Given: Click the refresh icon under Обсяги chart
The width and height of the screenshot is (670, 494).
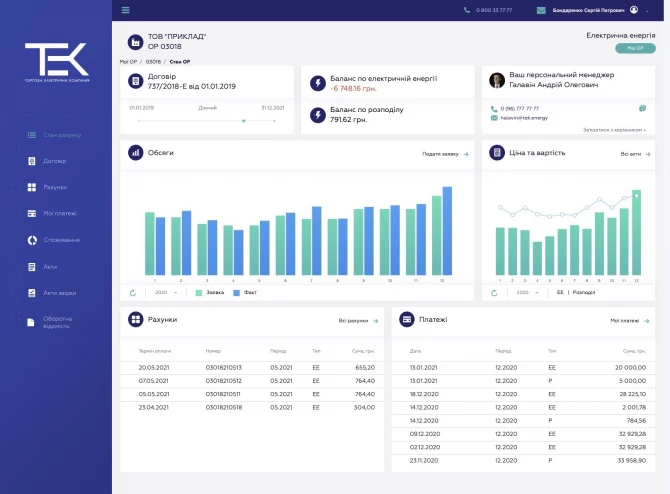Looking at the screenshot, I should [132, 293].
